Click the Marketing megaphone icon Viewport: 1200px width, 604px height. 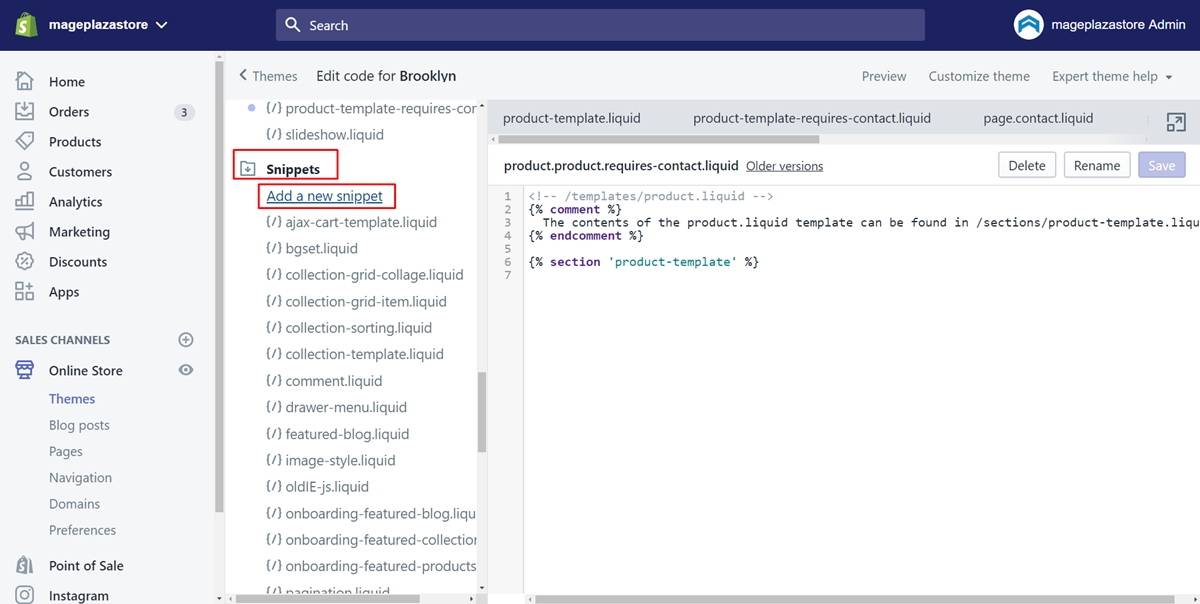(x=25, y=232)
